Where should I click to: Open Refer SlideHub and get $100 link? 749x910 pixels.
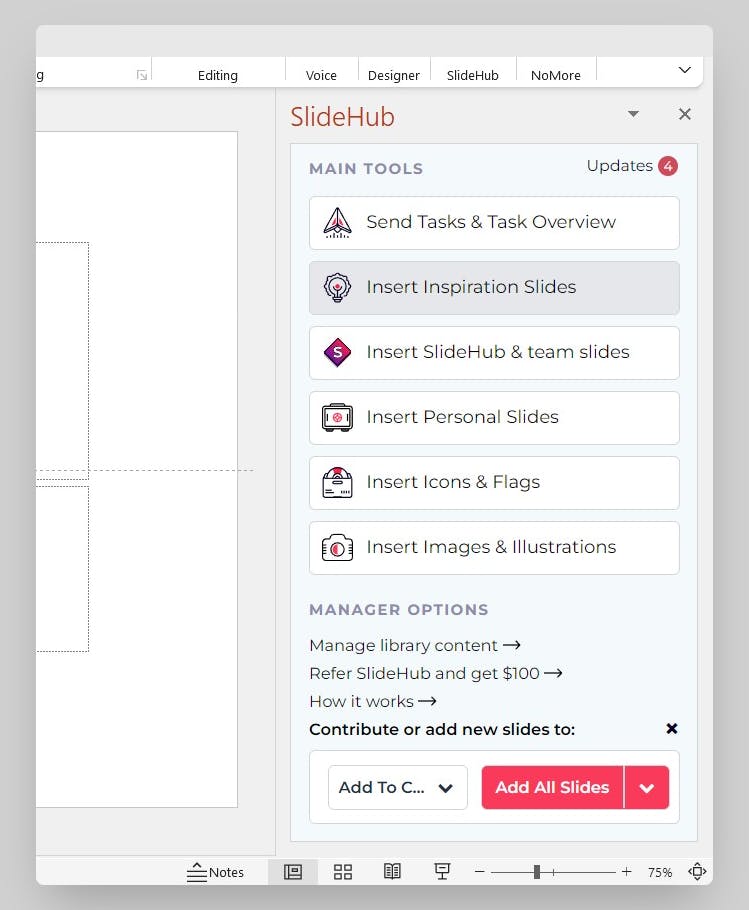click(x=436, y=673)
